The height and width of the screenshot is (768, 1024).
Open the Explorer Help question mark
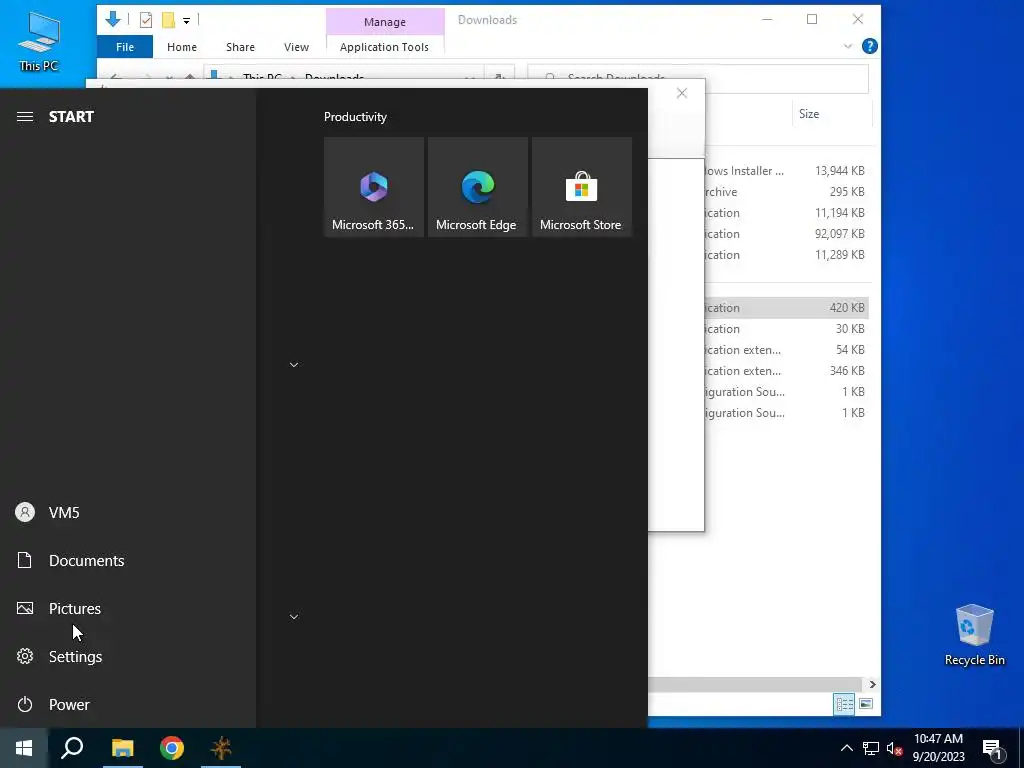tap(869, 46)
